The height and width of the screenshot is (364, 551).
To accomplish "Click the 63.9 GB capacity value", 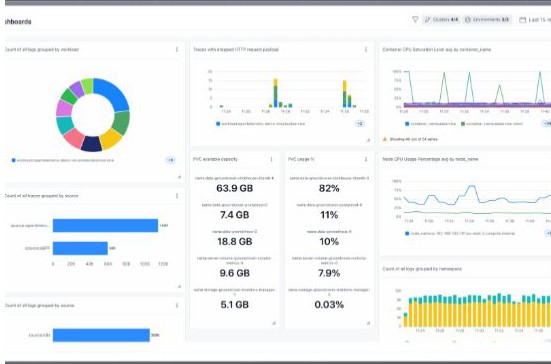I will coord(234,188).
